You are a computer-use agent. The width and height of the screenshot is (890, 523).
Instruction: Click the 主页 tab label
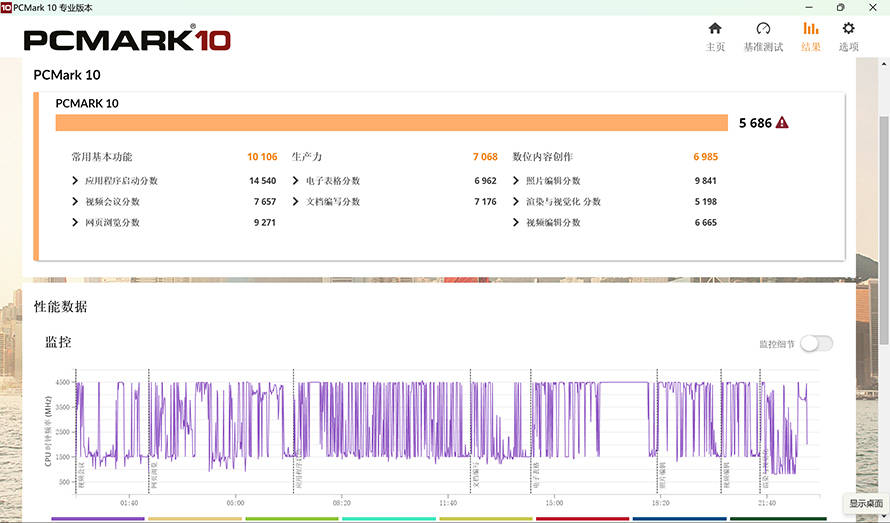(715, 47)
